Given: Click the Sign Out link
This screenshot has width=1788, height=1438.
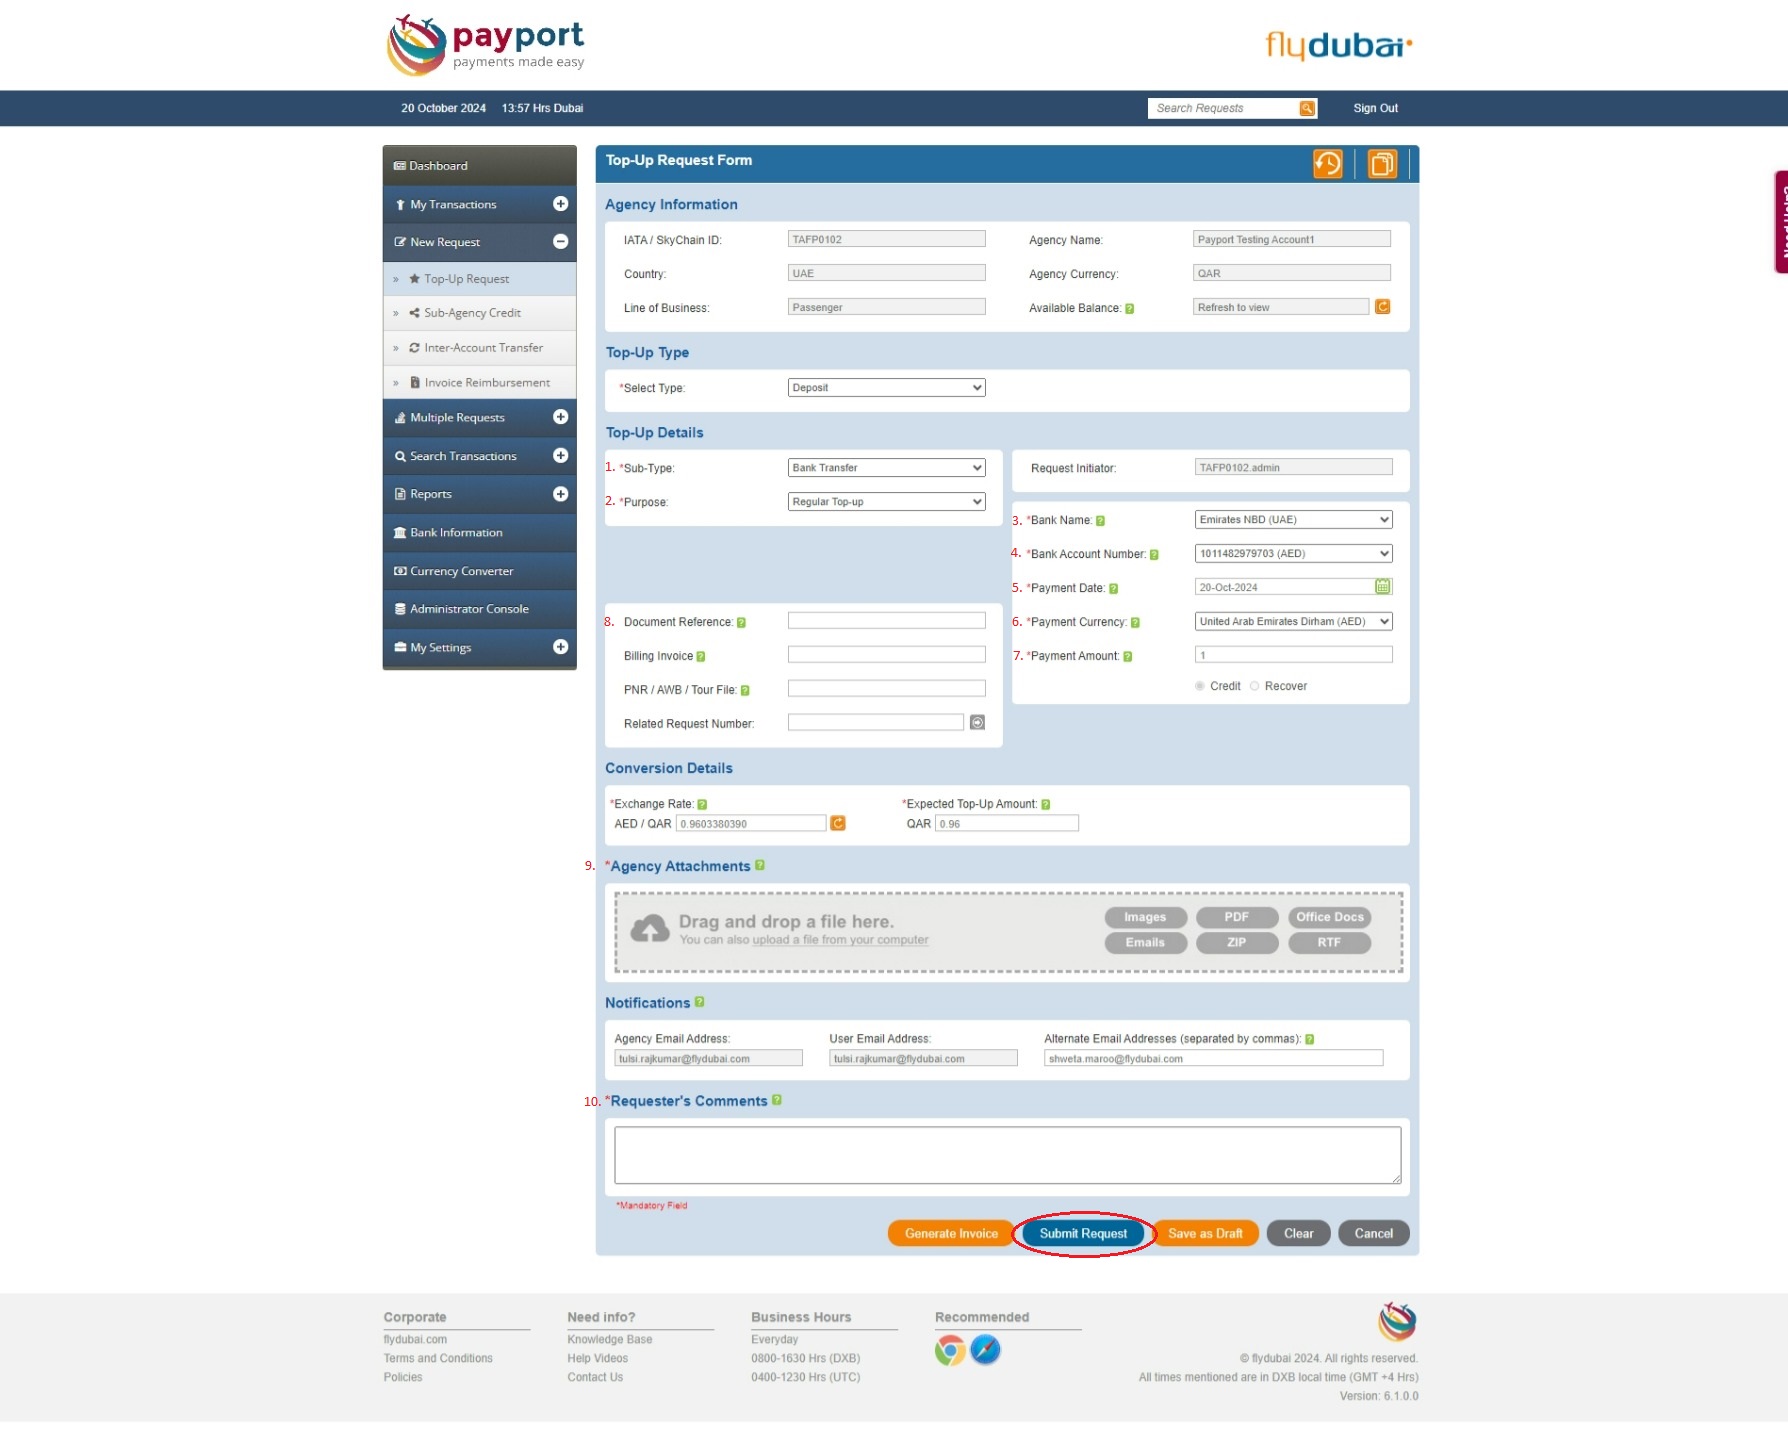Looking at the screenshot, I should (x=1375, y=108).
